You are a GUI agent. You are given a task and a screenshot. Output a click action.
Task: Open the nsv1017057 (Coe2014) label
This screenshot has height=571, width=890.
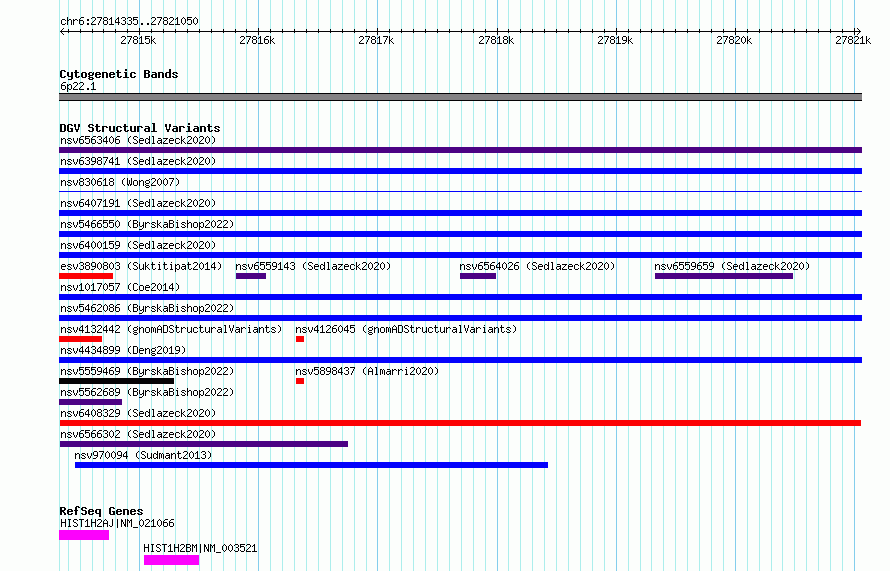120,287
